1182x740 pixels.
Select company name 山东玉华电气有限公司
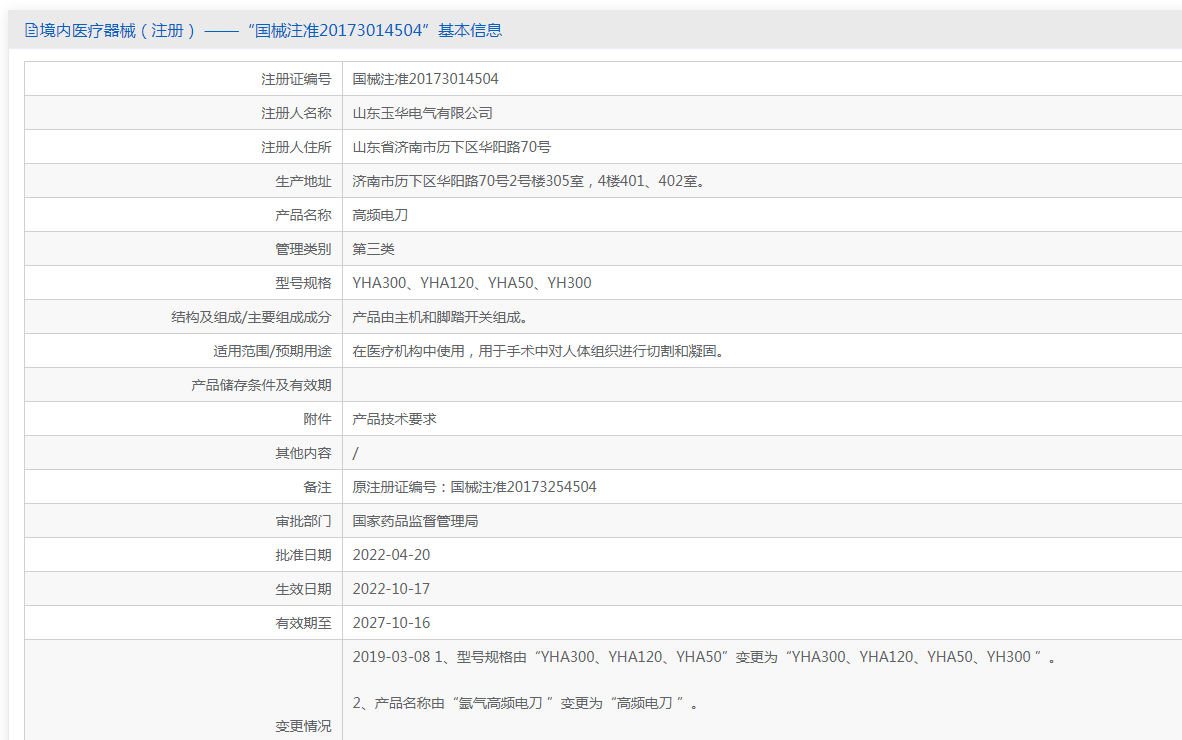tap(422, 113)
